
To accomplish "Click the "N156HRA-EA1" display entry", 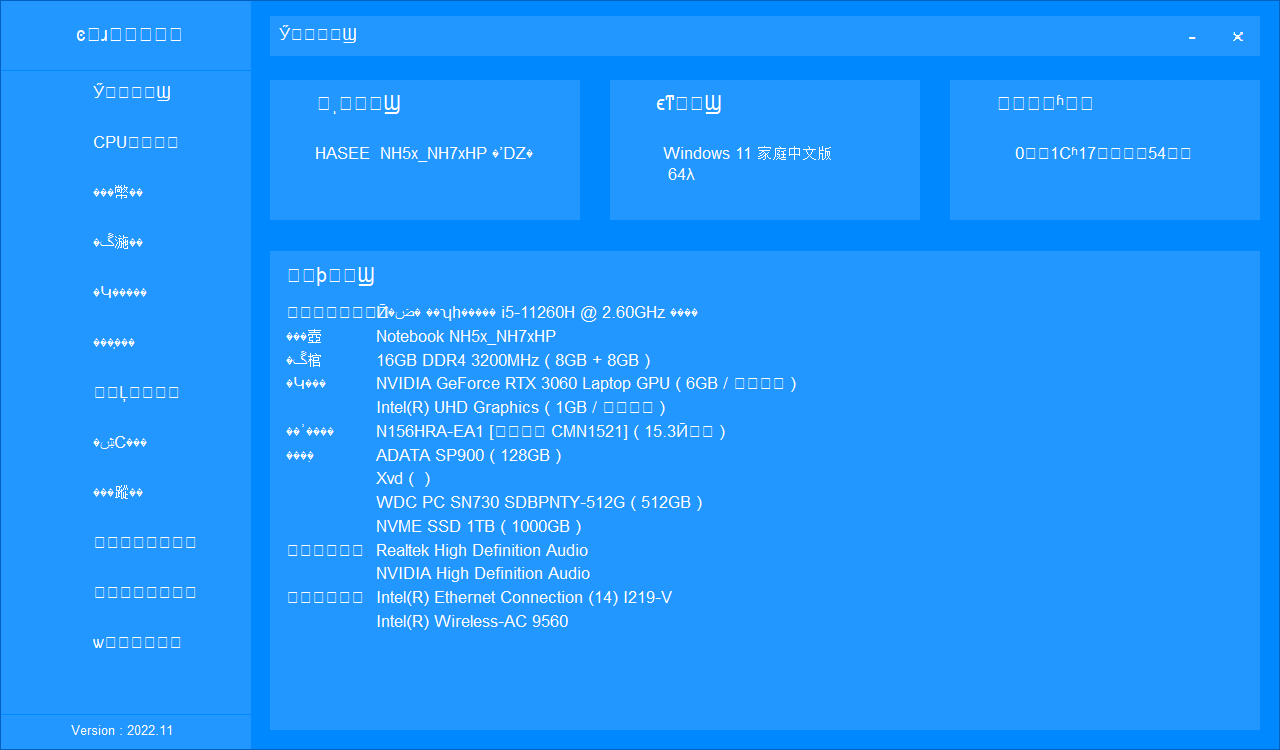I will click(x=551, y=431).
